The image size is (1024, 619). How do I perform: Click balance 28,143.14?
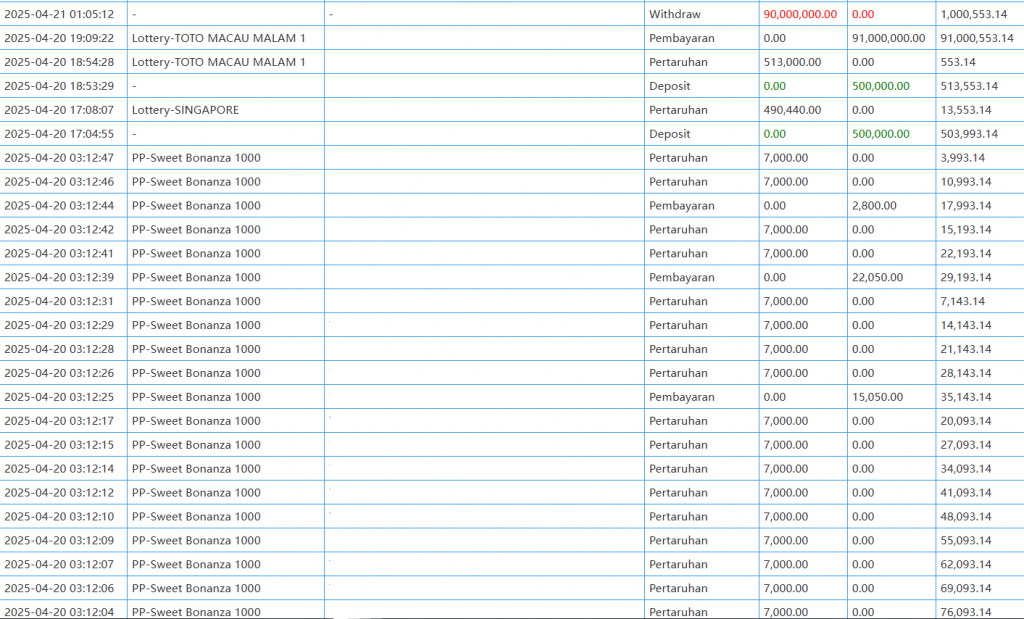click(966, 373)
